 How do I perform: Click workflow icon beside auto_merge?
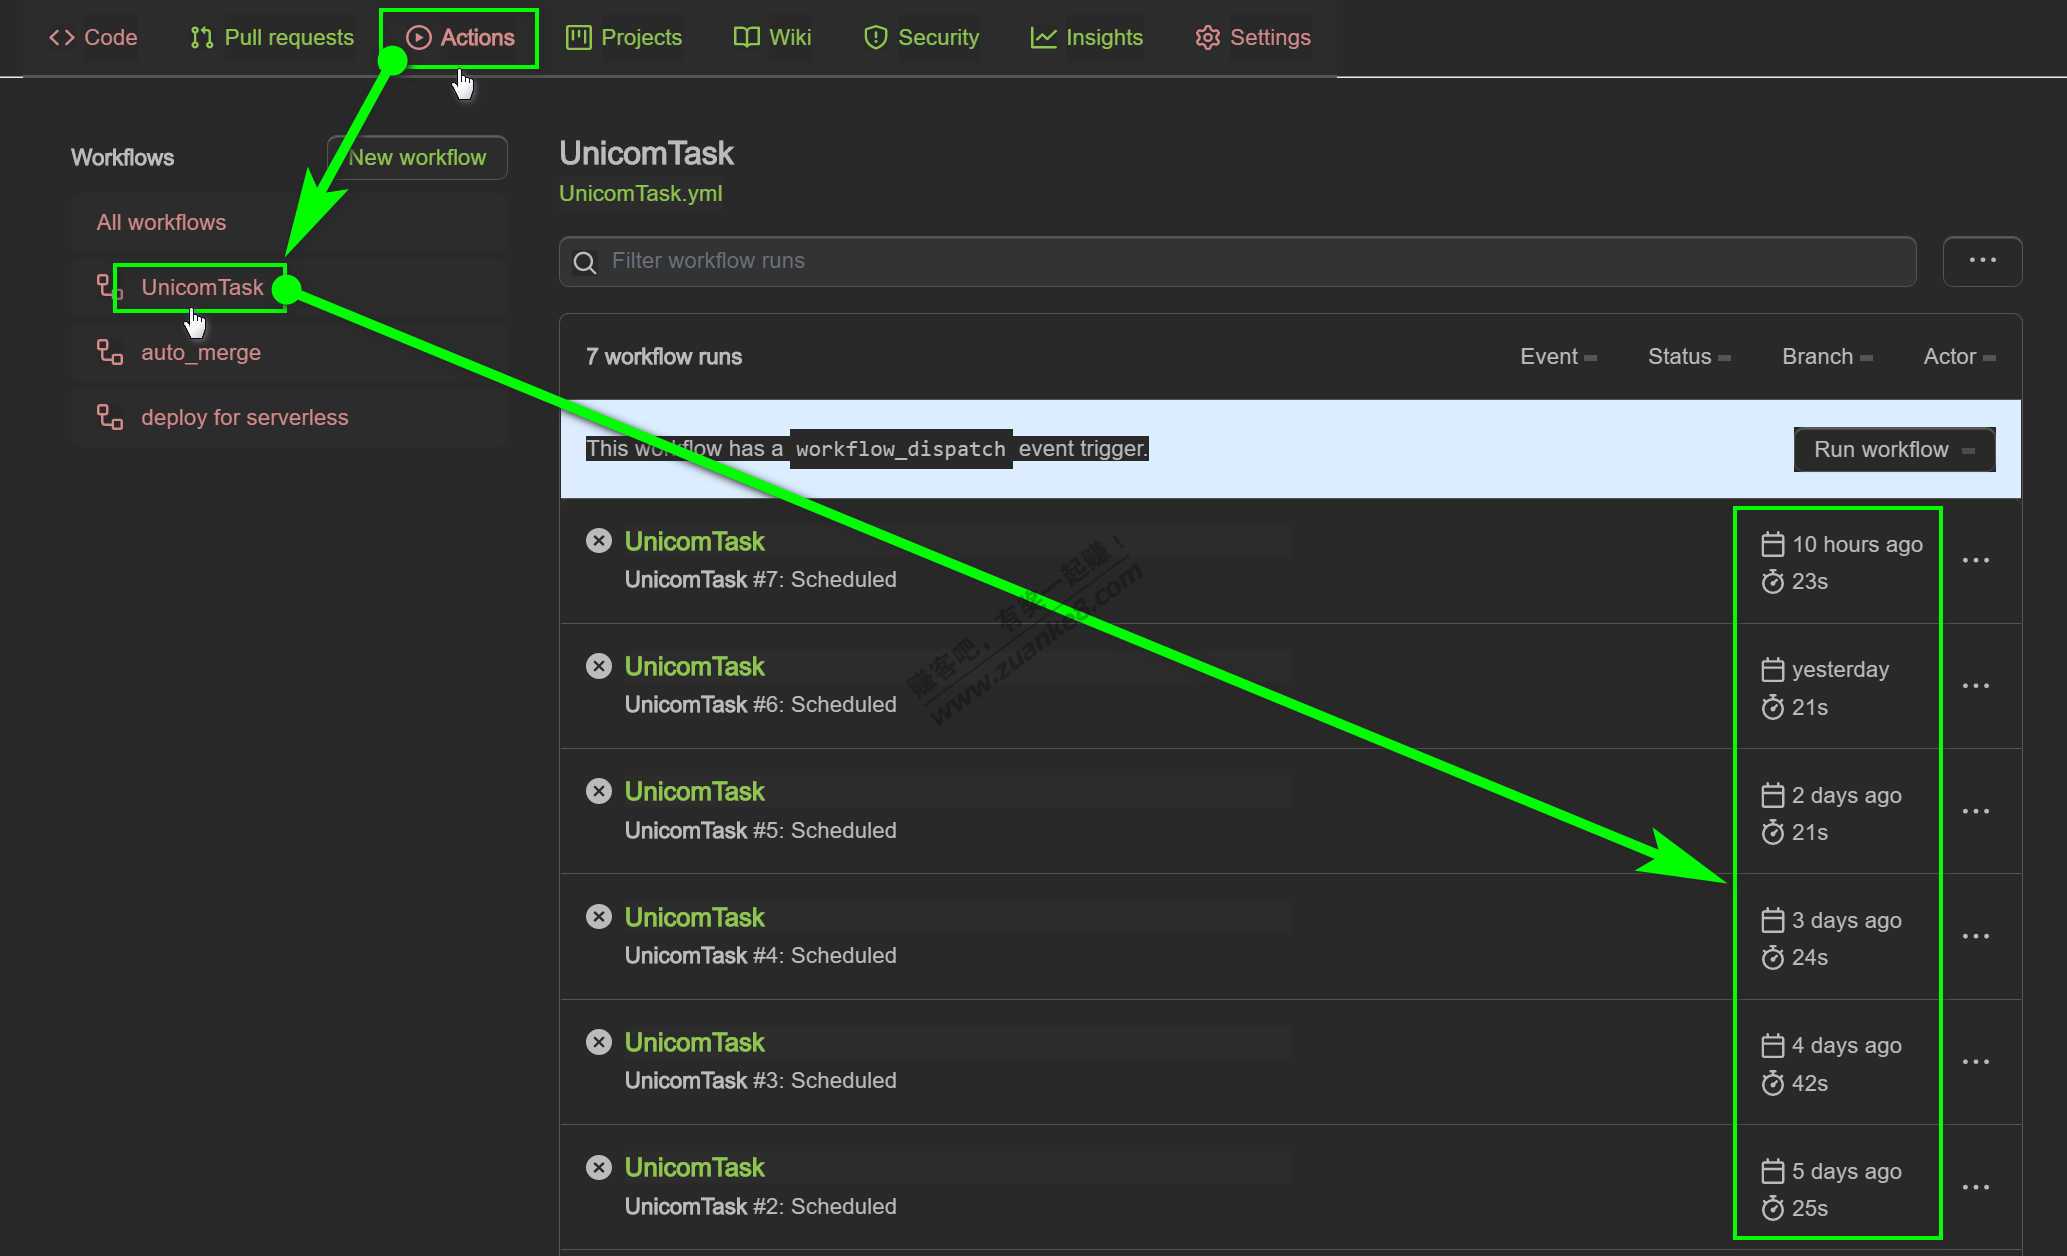click(x=110, y=352)
